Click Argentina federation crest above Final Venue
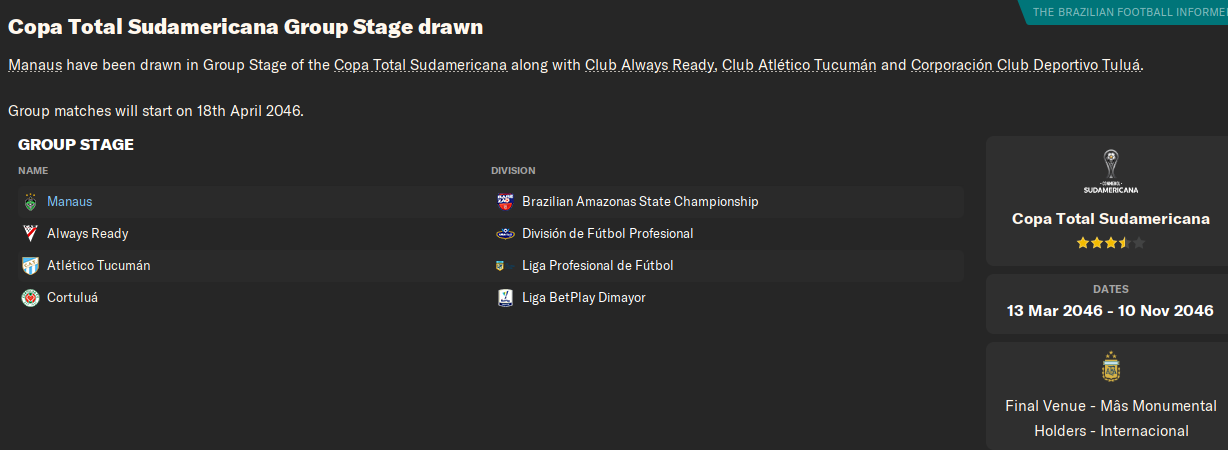The height and width of the screenshot is (450, 1228). point(1110,366)
